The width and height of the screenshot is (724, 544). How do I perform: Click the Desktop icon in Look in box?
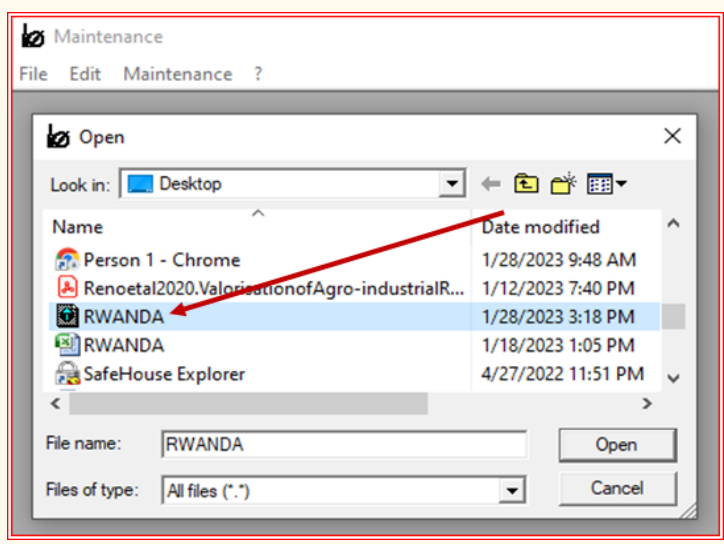pos(140,184)
